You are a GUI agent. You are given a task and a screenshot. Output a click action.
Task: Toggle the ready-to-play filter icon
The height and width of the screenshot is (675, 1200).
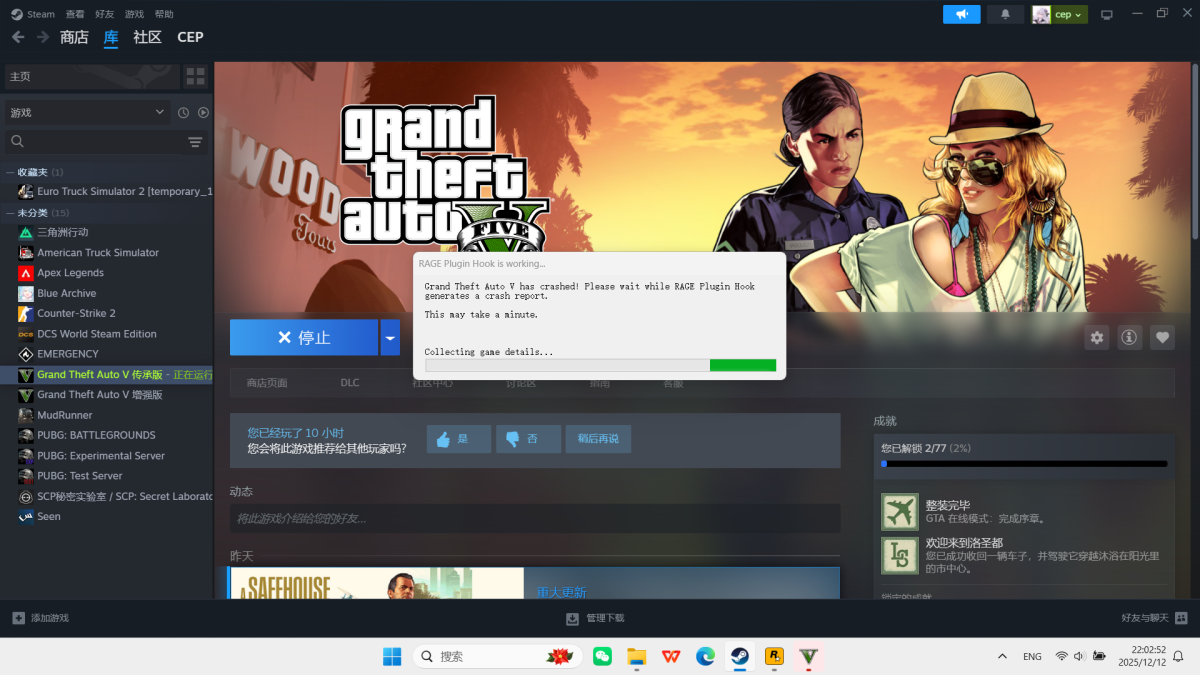[x=203, y=113]
